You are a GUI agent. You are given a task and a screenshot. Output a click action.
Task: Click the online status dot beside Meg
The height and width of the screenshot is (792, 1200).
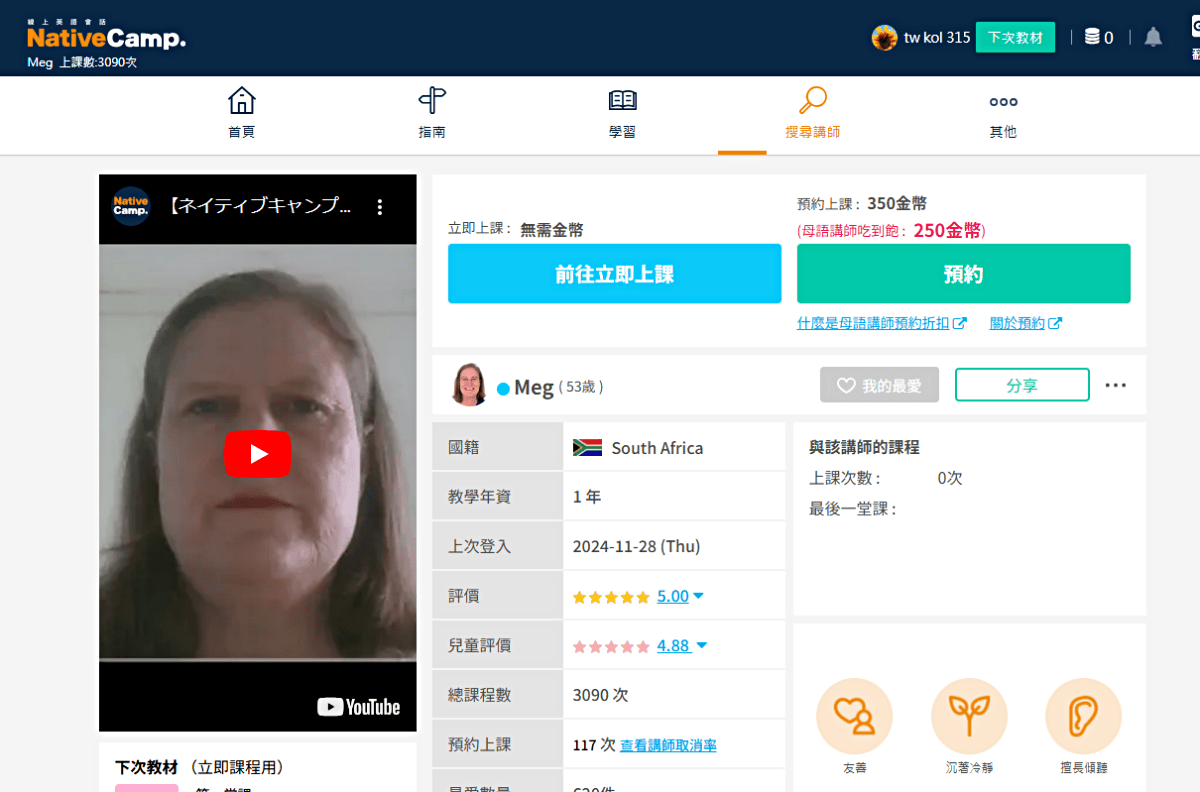[503, 389]
